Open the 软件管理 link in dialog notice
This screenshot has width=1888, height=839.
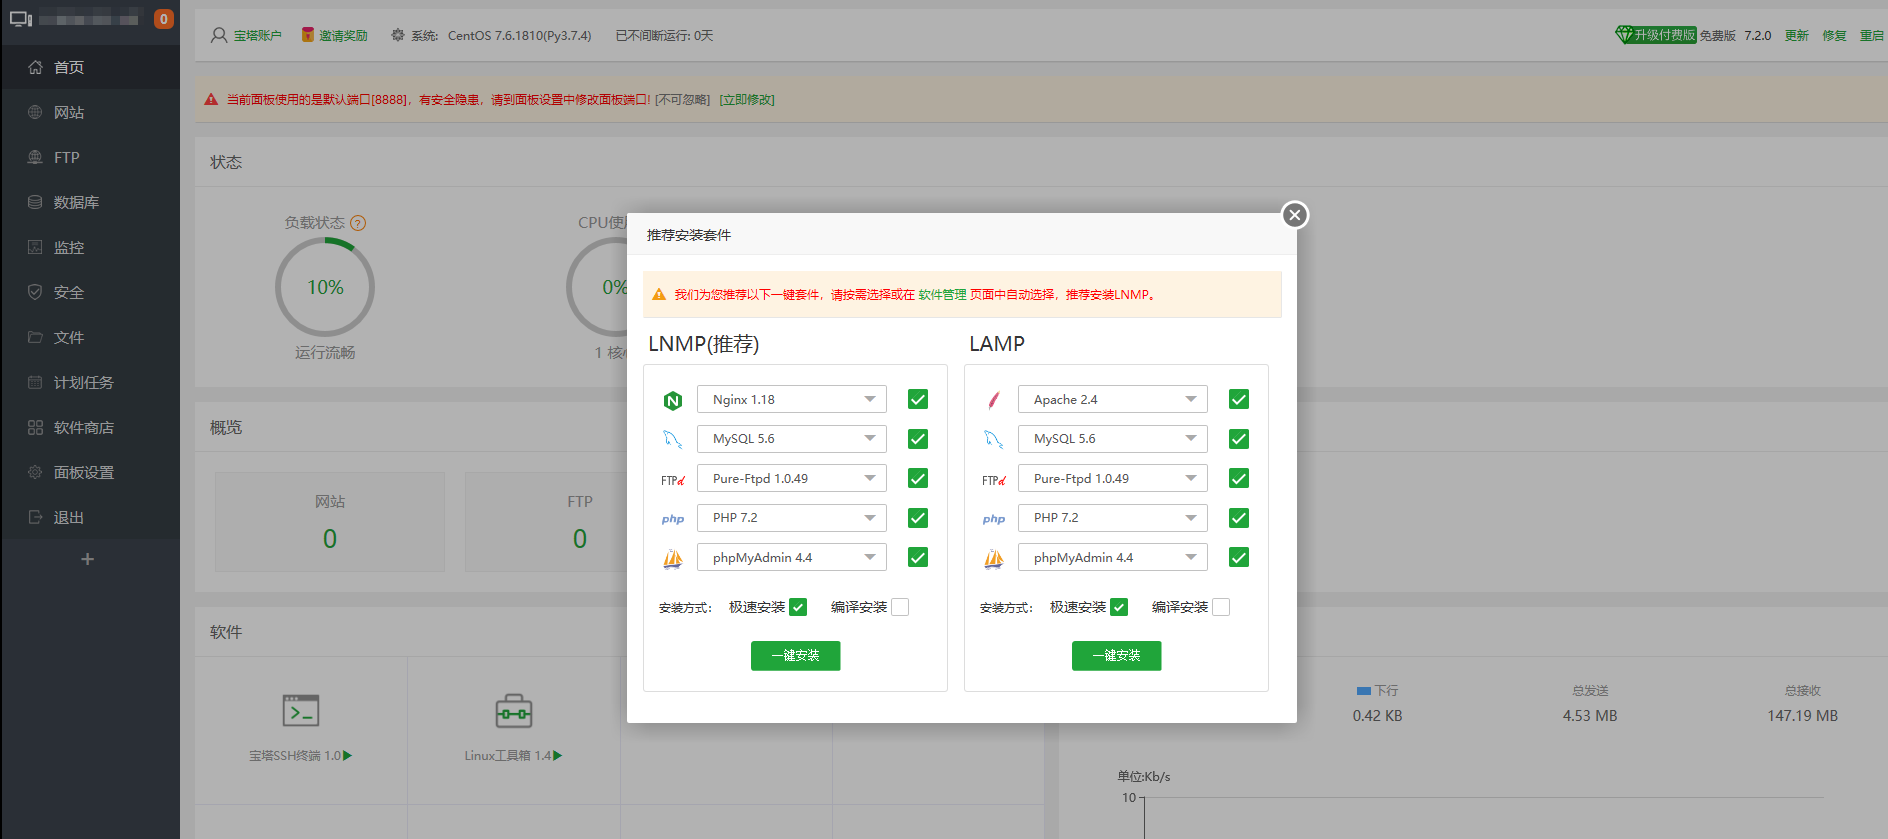tap(942, 295)
